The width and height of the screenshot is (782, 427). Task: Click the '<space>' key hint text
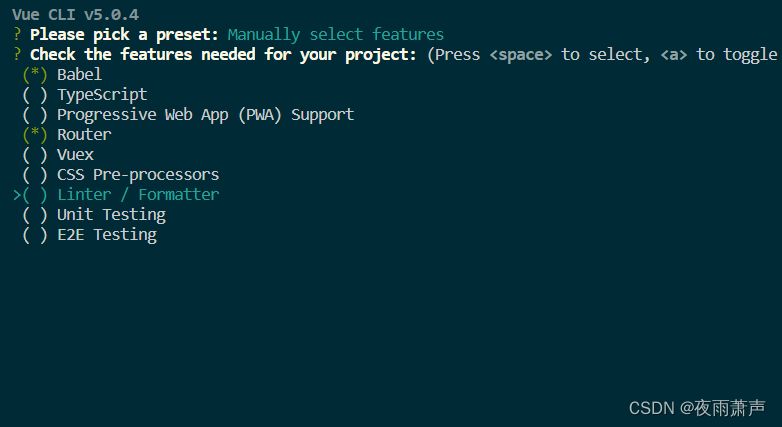521,54
